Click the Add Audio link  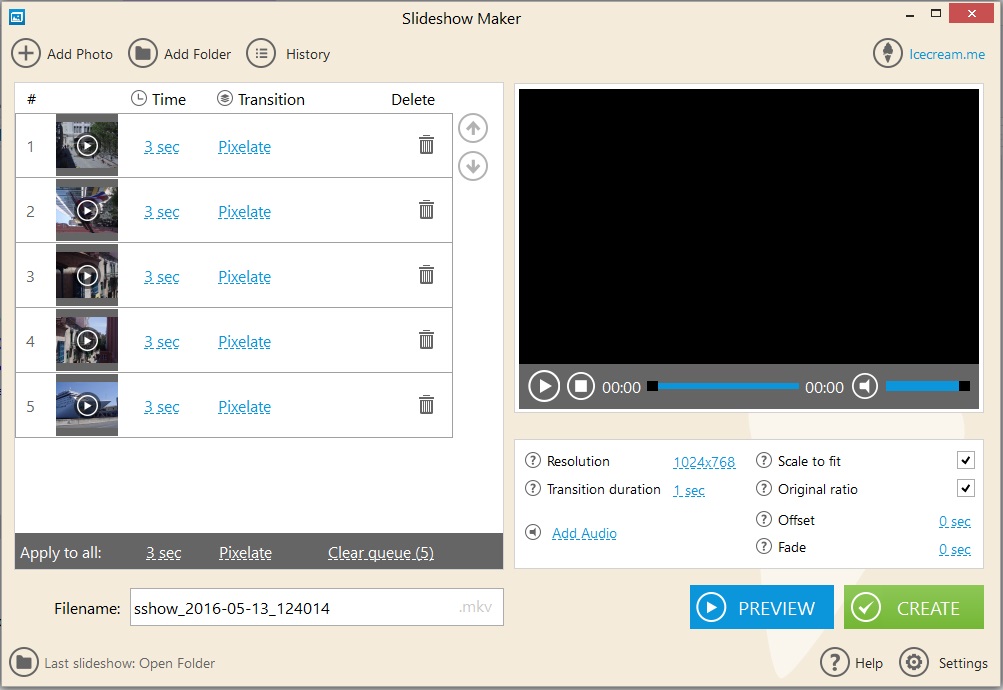point(584,534)
